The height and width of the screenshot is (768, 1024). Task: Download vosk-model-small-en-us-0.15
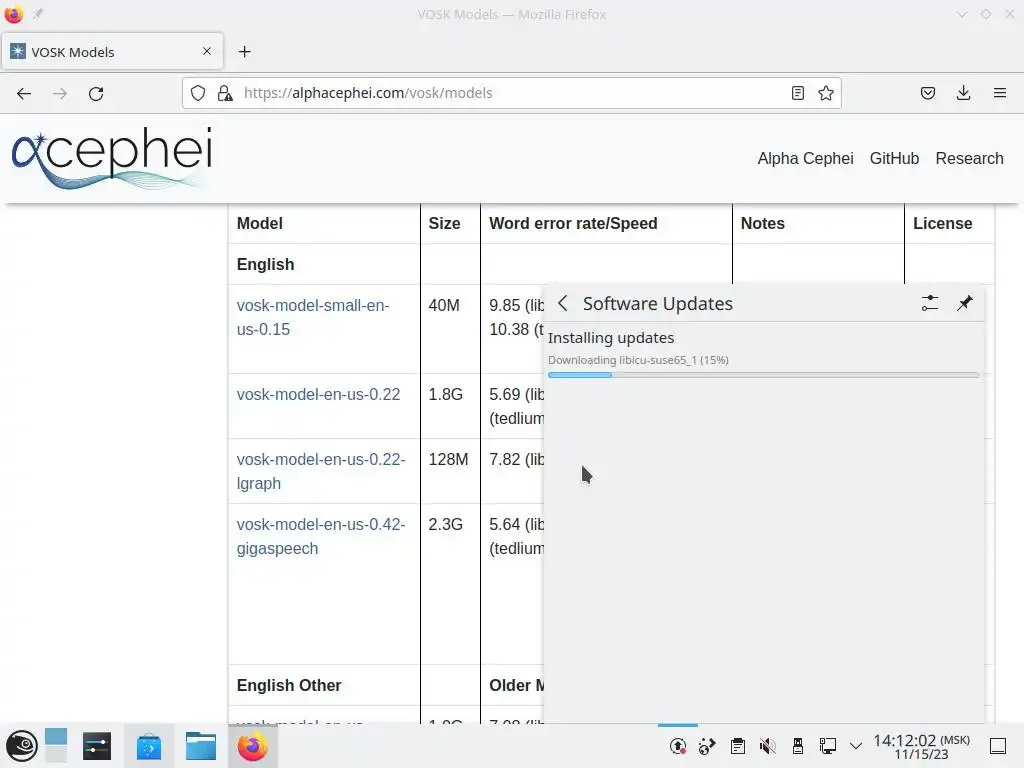[313, 317]
